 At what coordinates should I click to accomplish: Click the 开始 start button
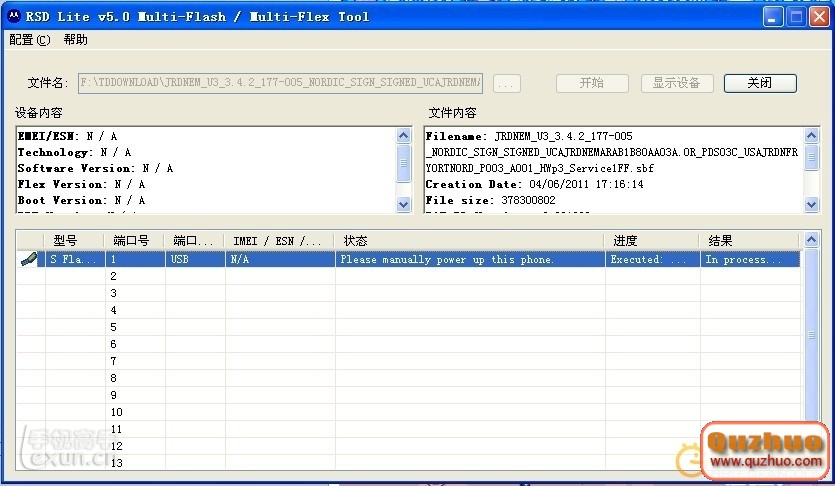pyautogui.click(x=592, y=83)
